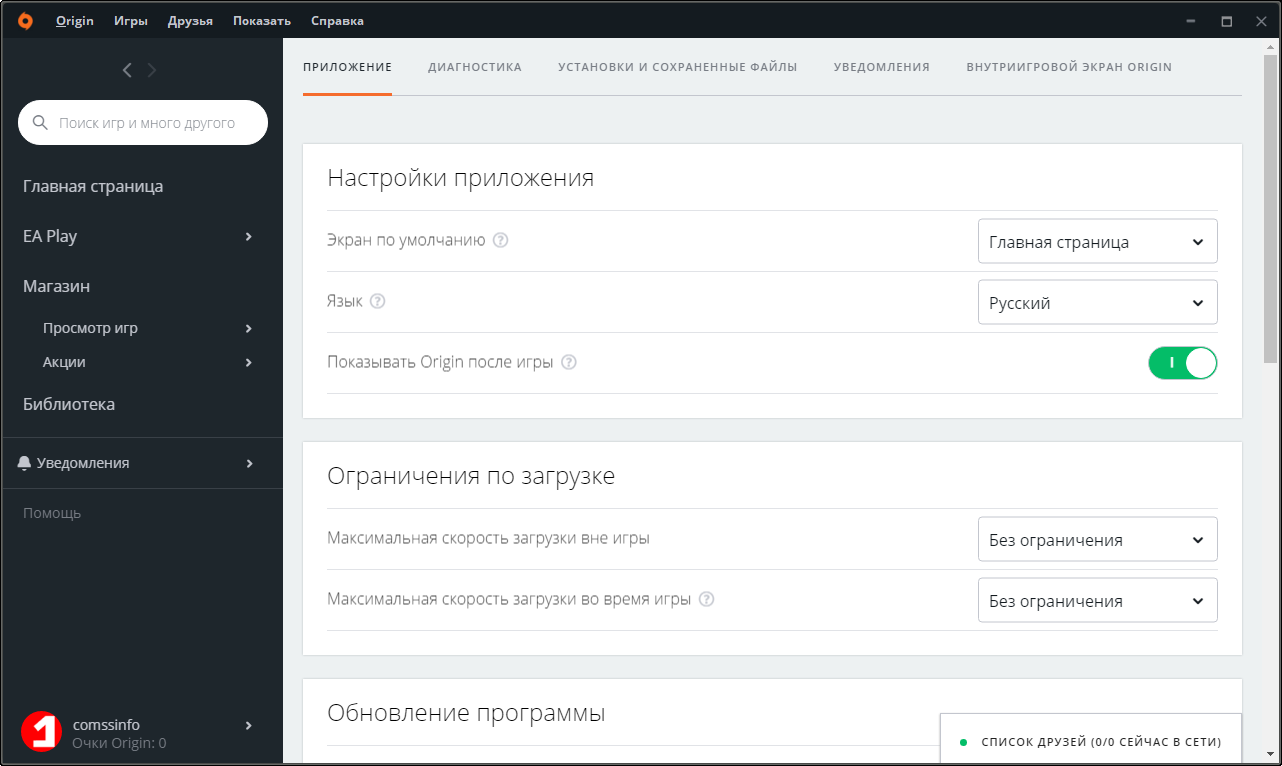Click the green online status dot
This screenshot has width=1282, height=766.
pyautogui.click(x=963, y=742)
